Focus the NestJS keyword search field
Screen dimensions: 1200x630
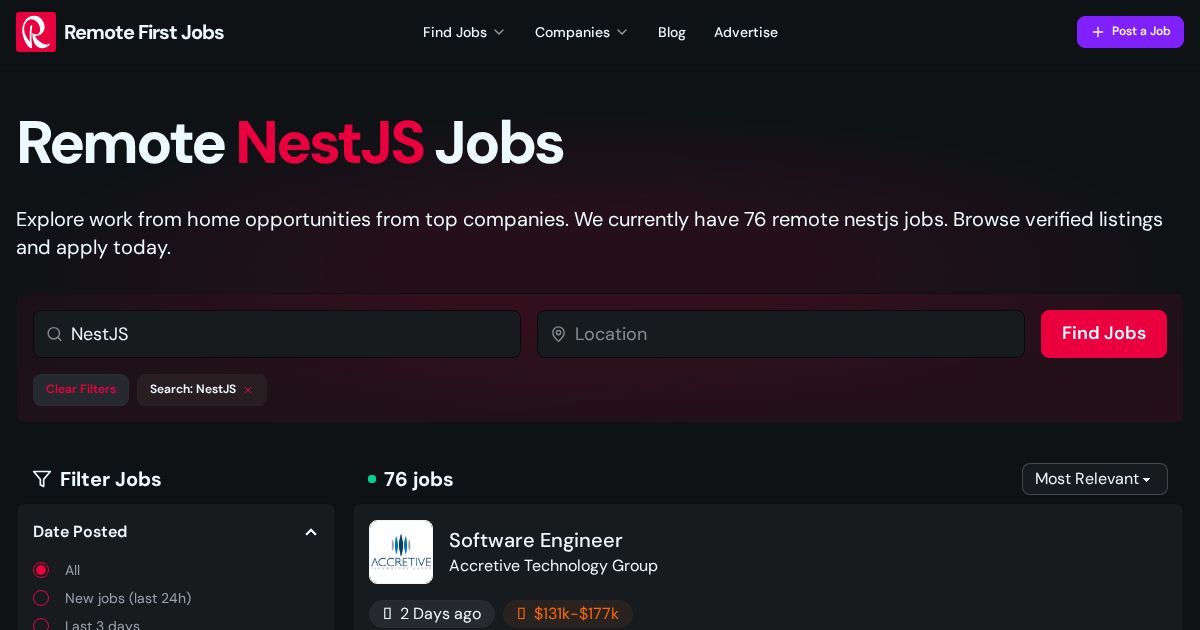coord(277,334)
